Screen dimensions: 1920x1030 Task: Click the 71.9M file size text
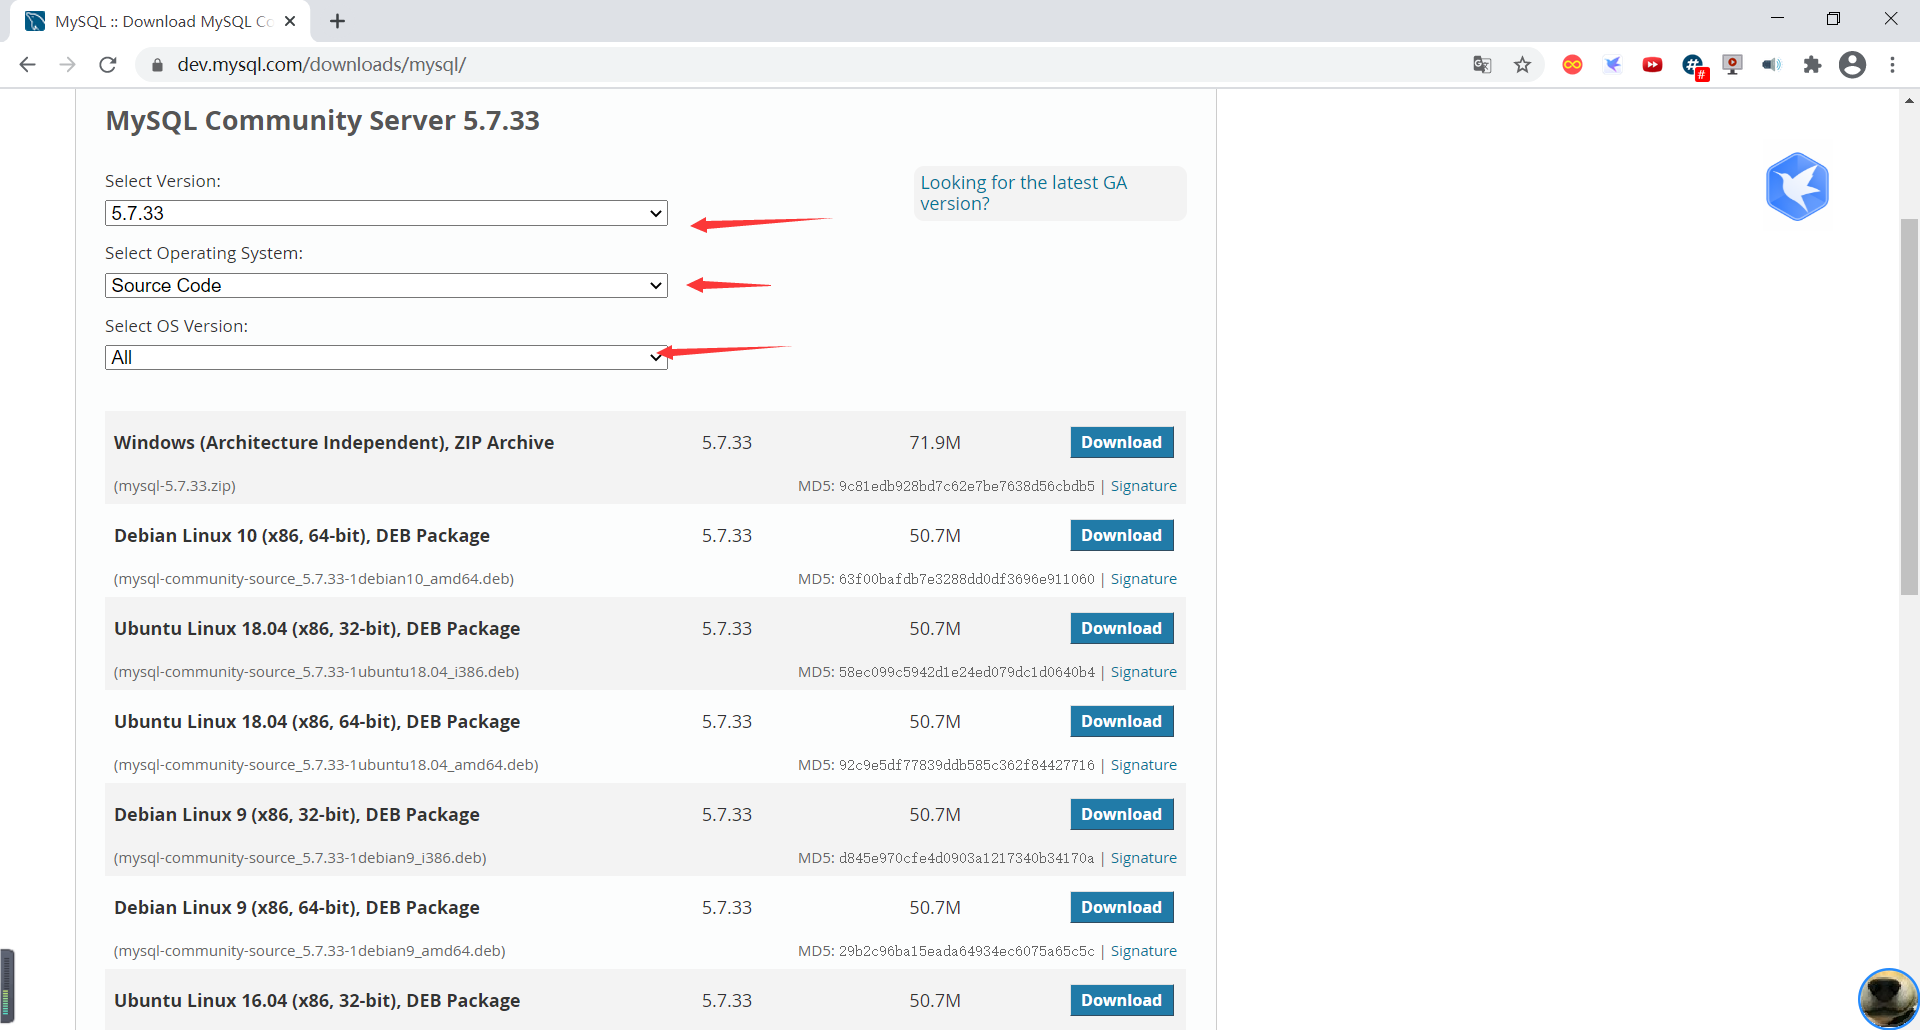[935, 442]
